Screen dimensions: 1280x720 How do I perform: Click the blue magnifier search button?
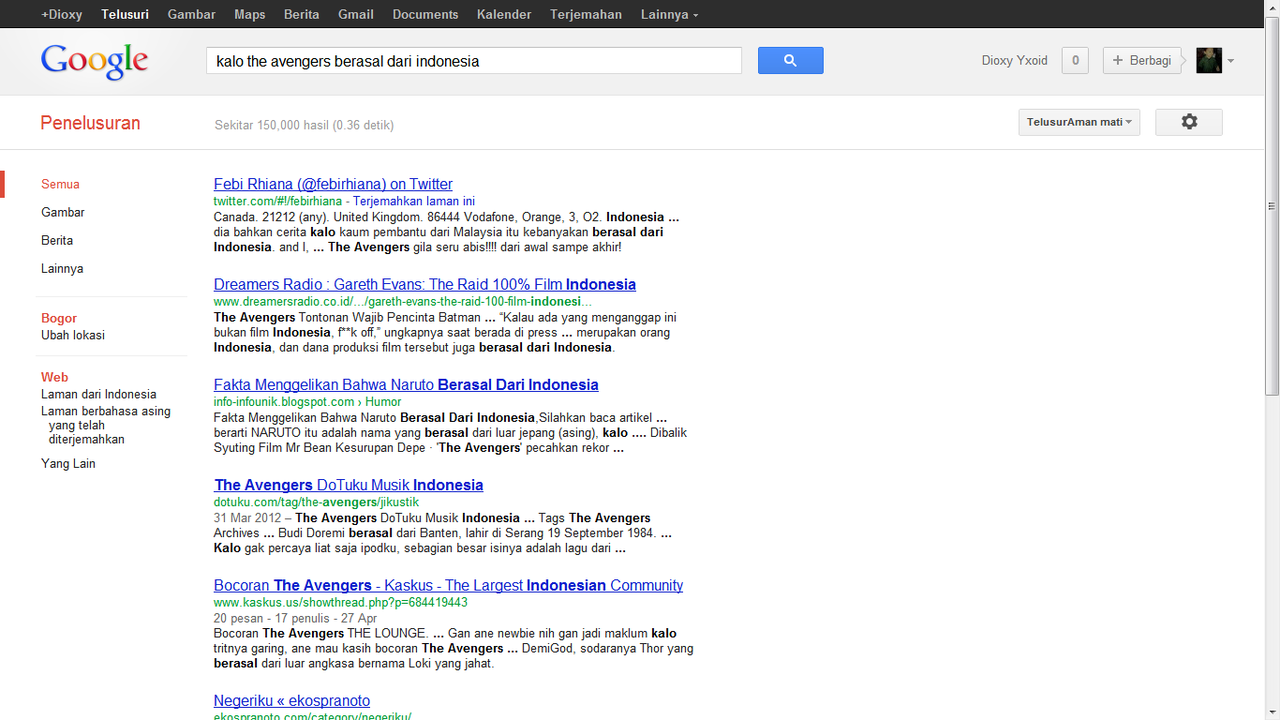tap(790, 60)
